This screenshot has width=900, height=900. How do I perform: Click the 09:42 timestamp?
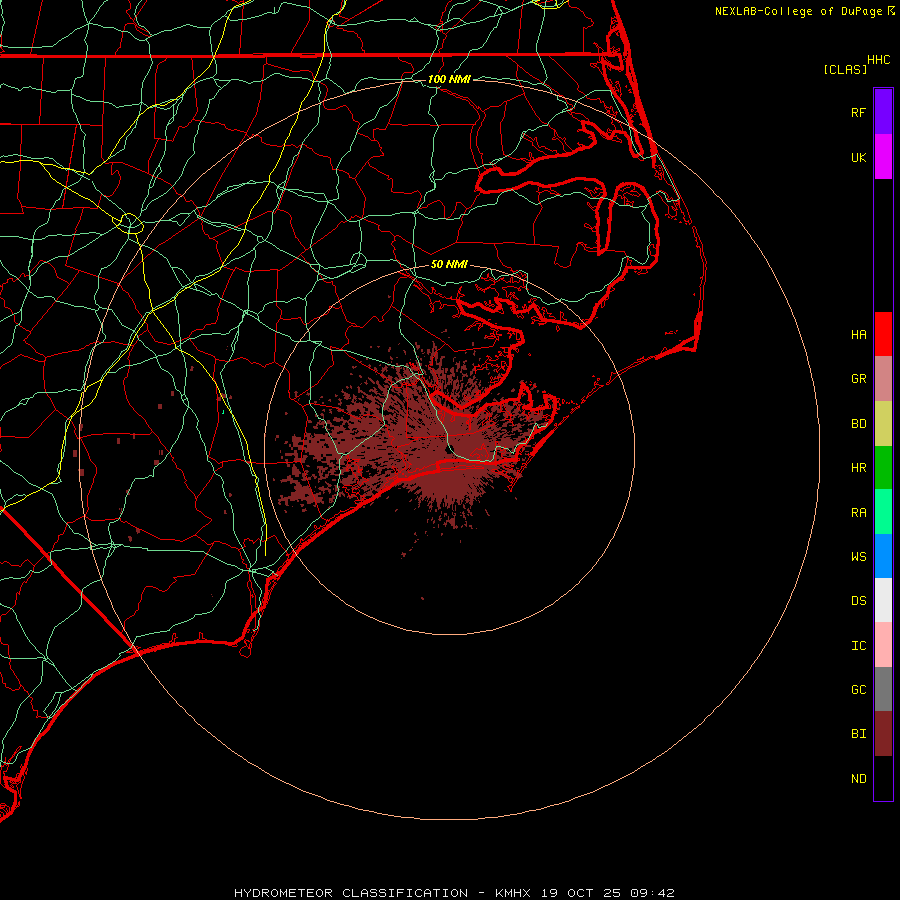click(x=654, y=893)
